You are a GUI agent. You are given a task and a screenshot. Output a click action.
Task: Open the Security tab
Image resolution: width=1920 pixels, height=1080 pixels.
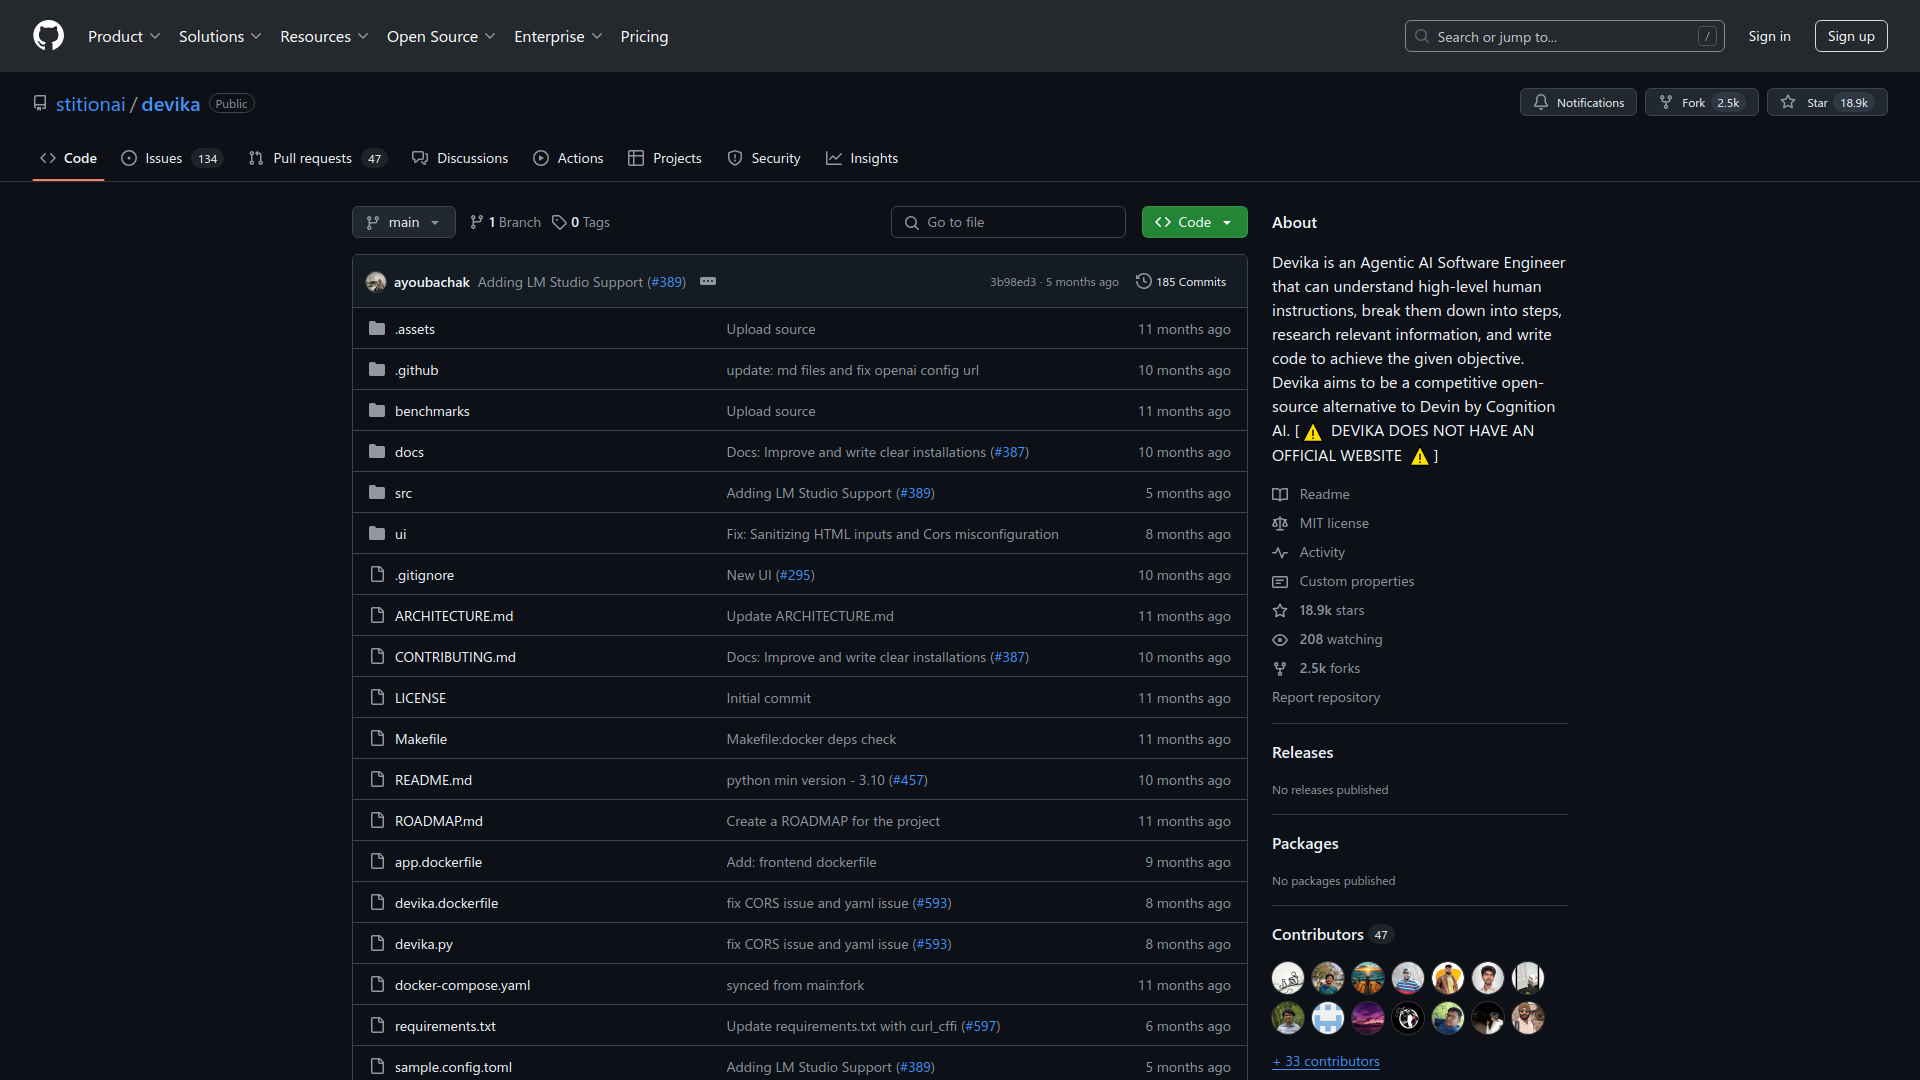(x=764, y=158)
